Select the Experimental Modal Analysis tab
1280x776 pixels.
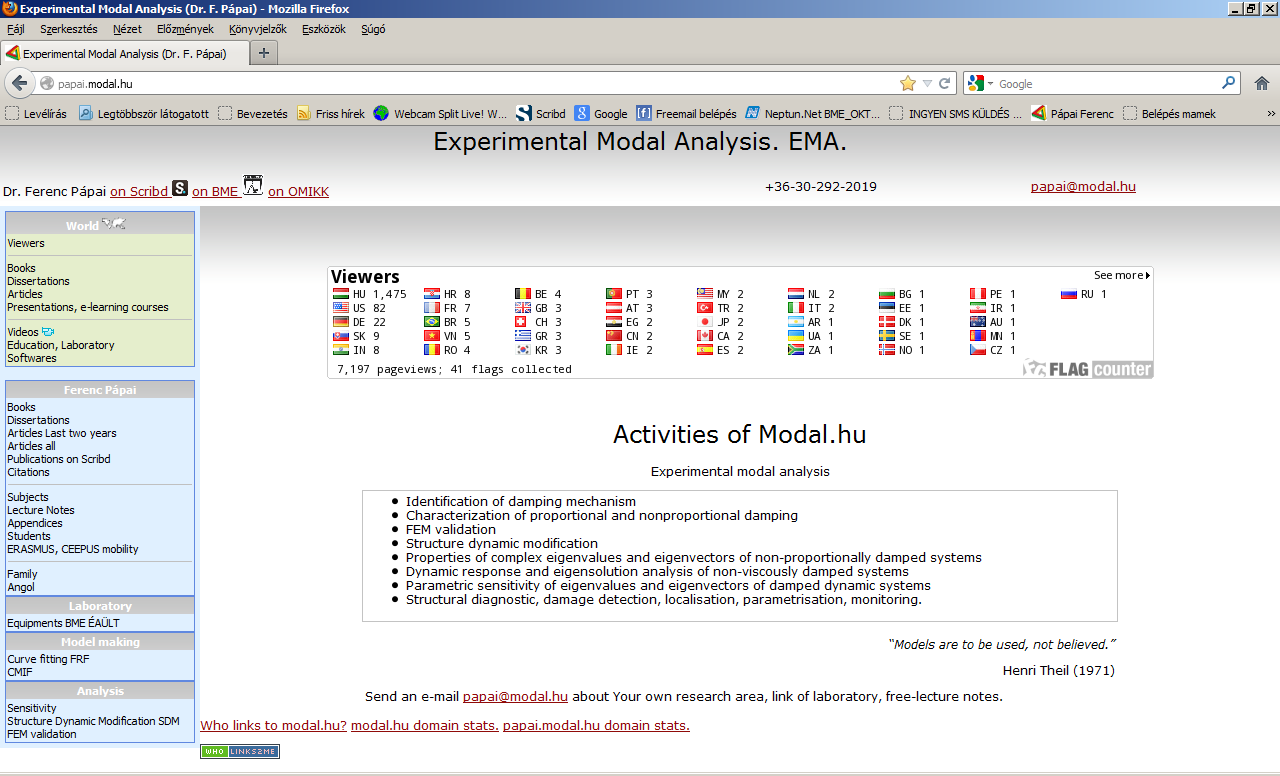point(124,53)
